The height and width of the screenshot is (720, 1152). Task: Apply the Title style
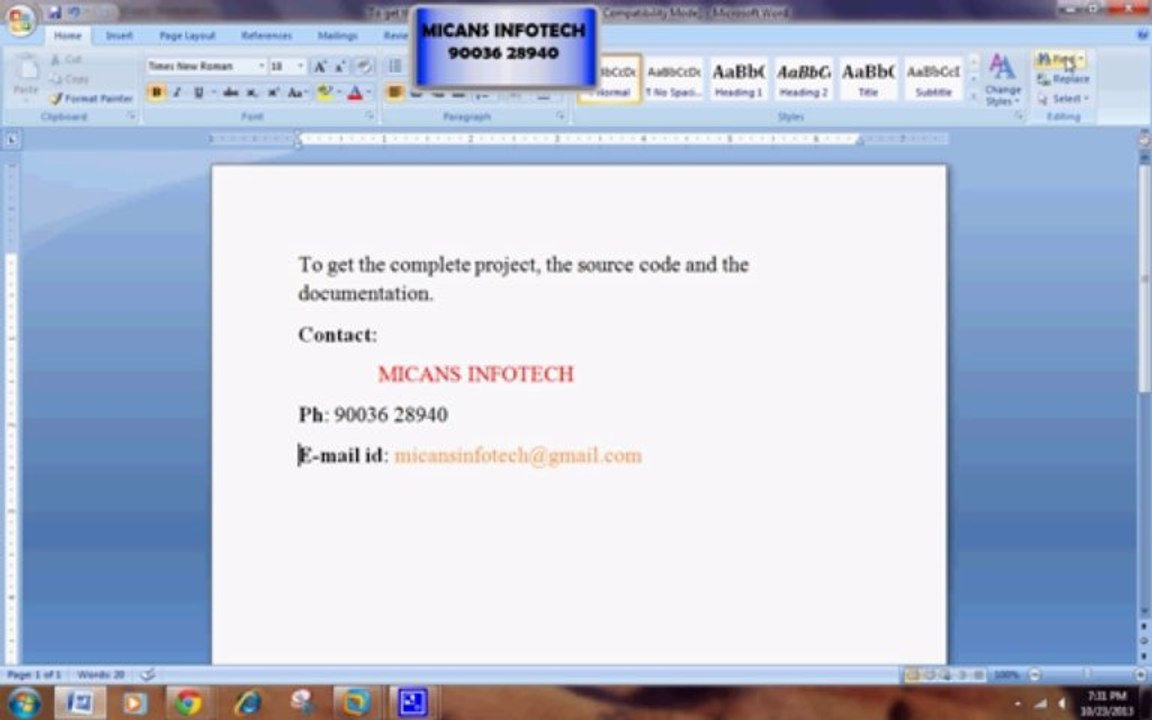[868, 79]
